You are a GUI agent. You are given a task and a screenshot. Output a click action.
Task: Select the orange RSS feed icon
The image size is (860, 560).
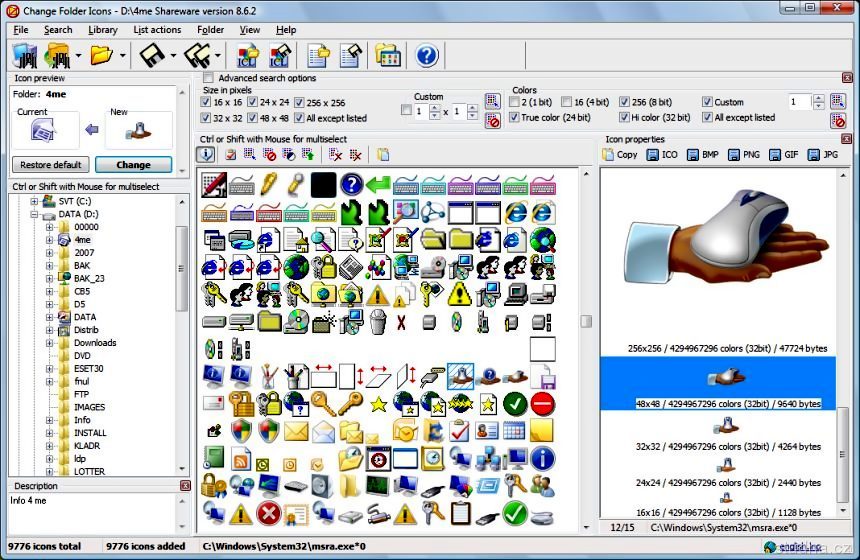pos(241,460)
